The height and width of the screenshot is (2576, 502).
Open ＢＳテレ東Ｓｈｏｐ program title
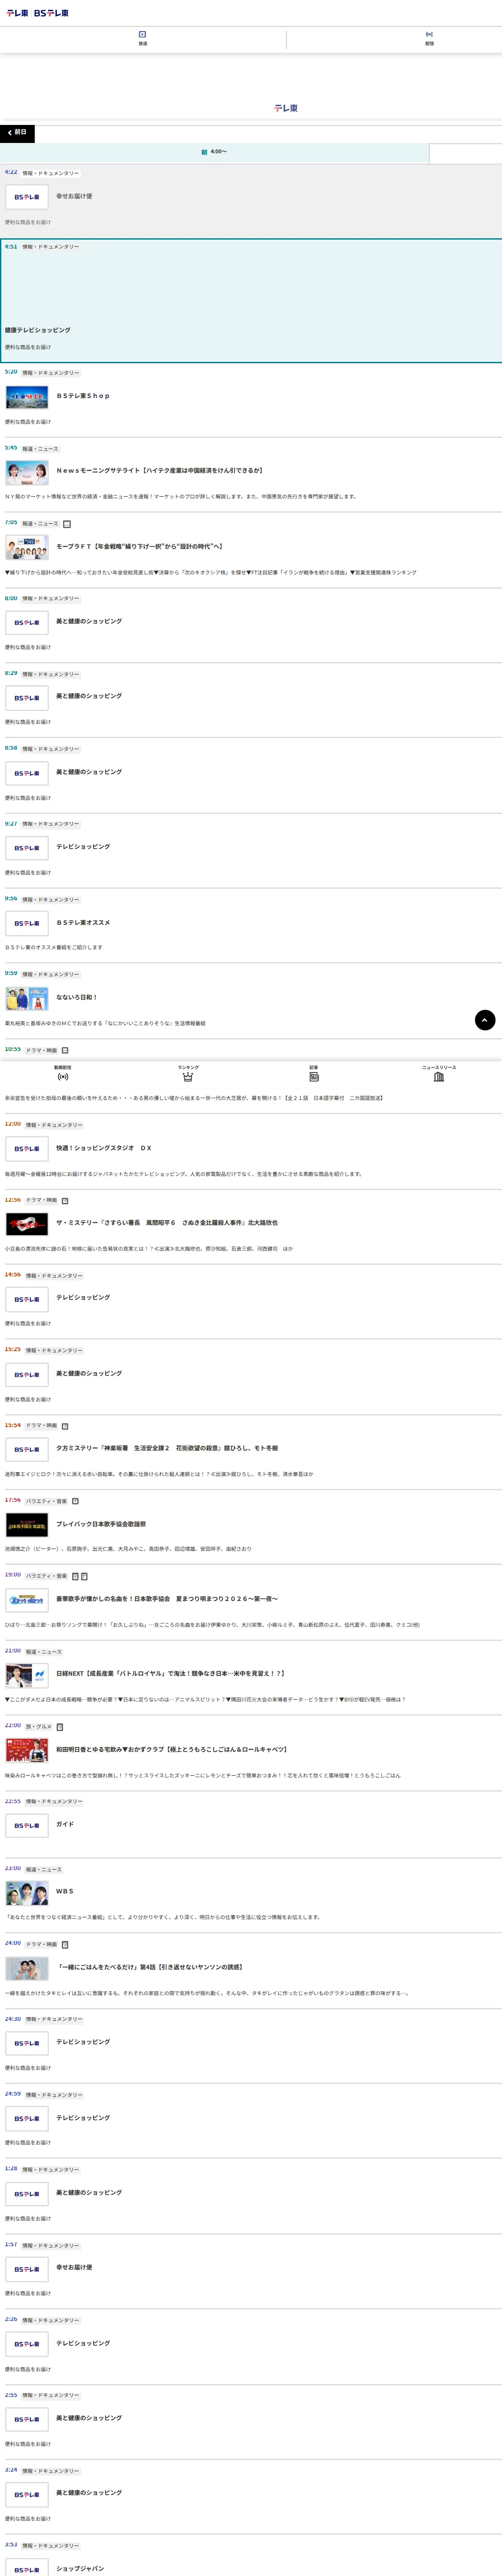tap(83, 396)
